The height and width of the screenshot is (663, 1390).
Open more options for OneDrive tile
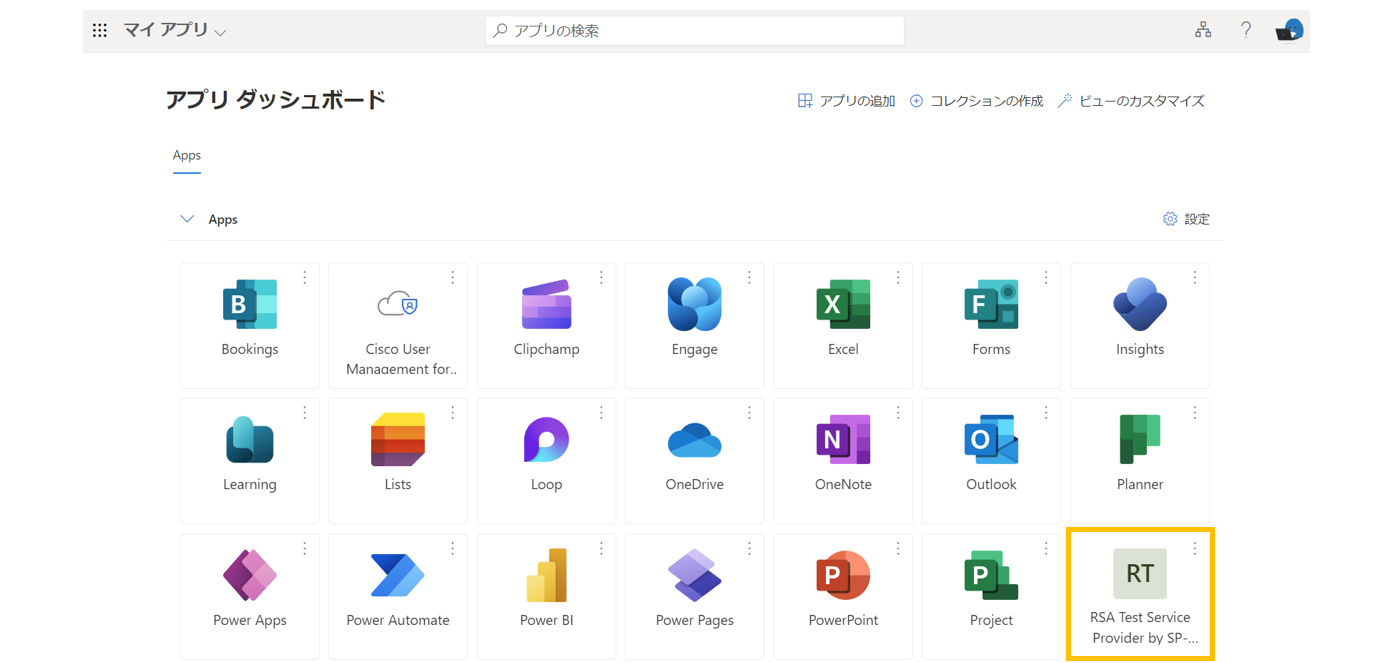750,413
